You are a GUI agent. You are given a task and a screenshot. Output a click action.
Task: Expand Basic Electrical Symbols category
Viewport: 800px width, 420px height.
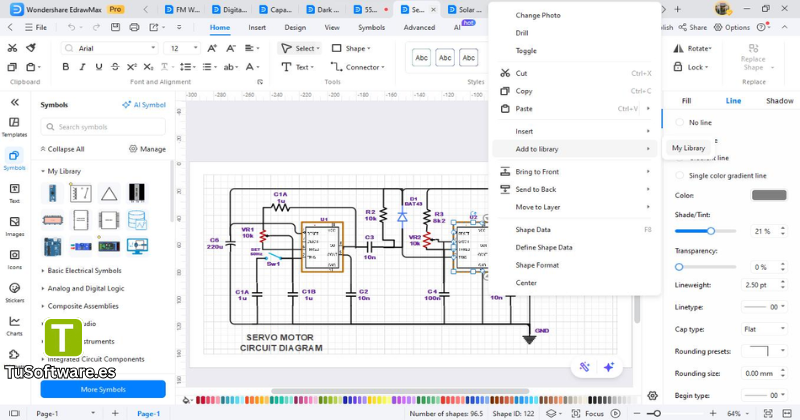(x=43, y=270)
